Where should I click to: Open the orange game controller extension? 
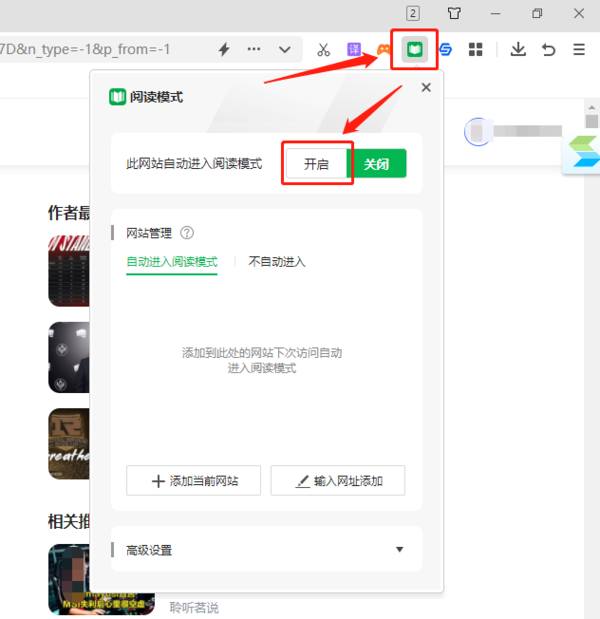(x=383, y=49)
